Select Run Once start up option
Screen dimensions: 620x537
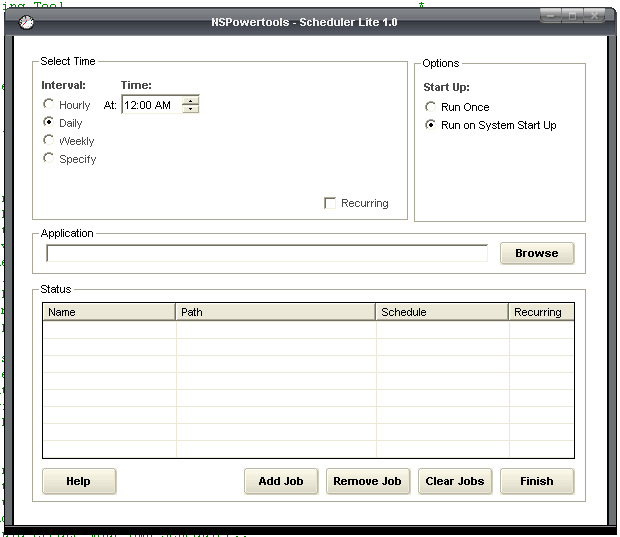coord(431,107)
